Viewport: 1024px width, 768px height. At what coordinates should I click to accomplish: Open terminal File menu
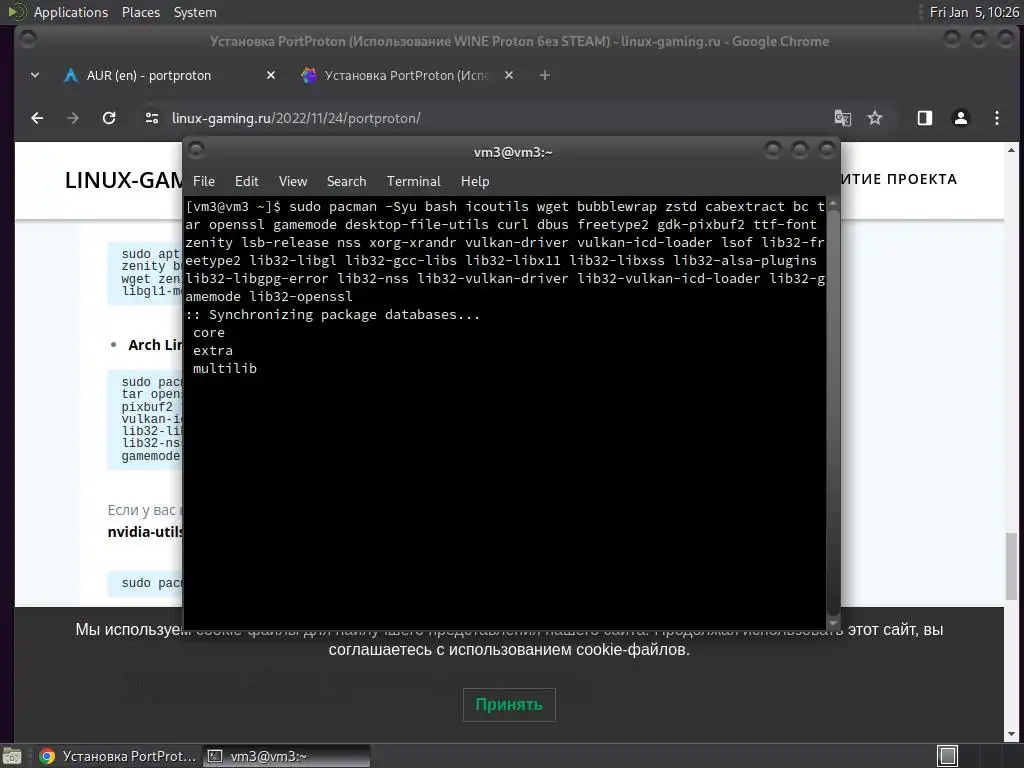point(204,181)
